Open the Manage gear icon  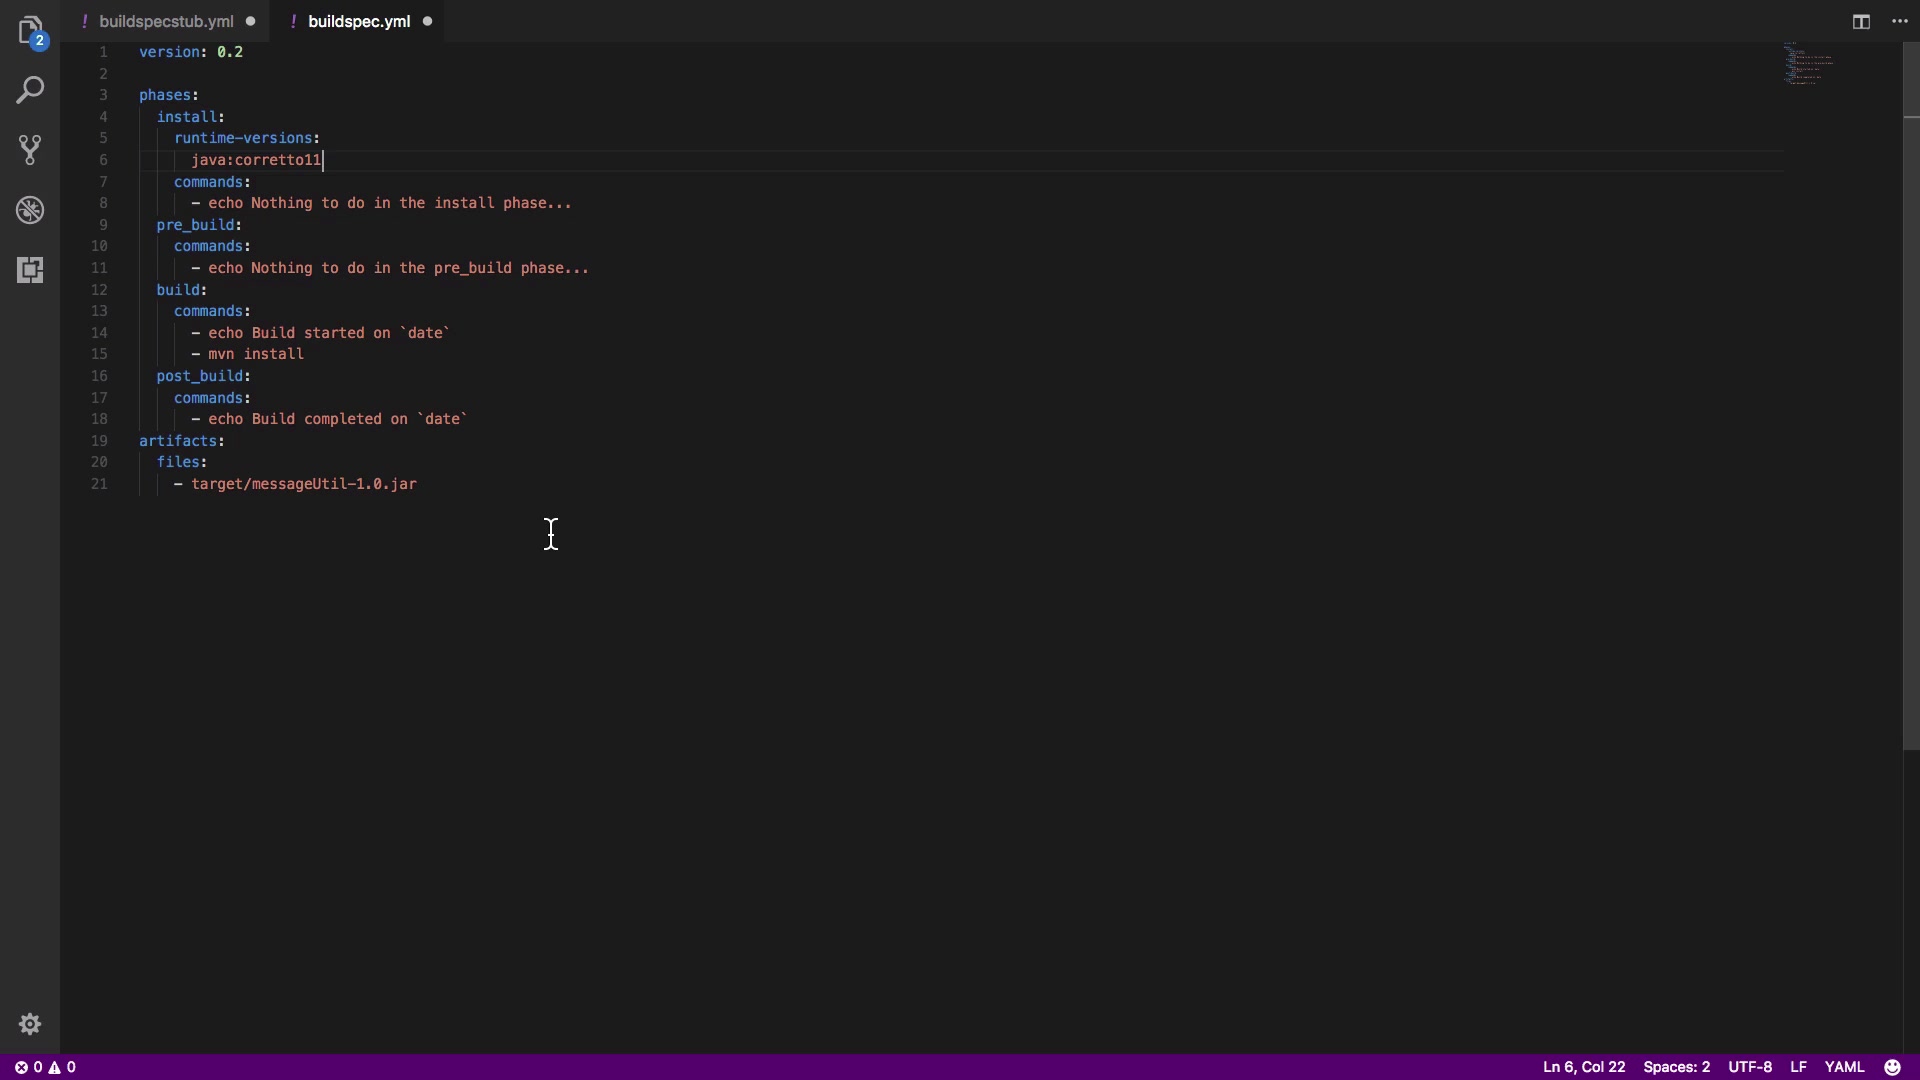tap(30, 1024)
